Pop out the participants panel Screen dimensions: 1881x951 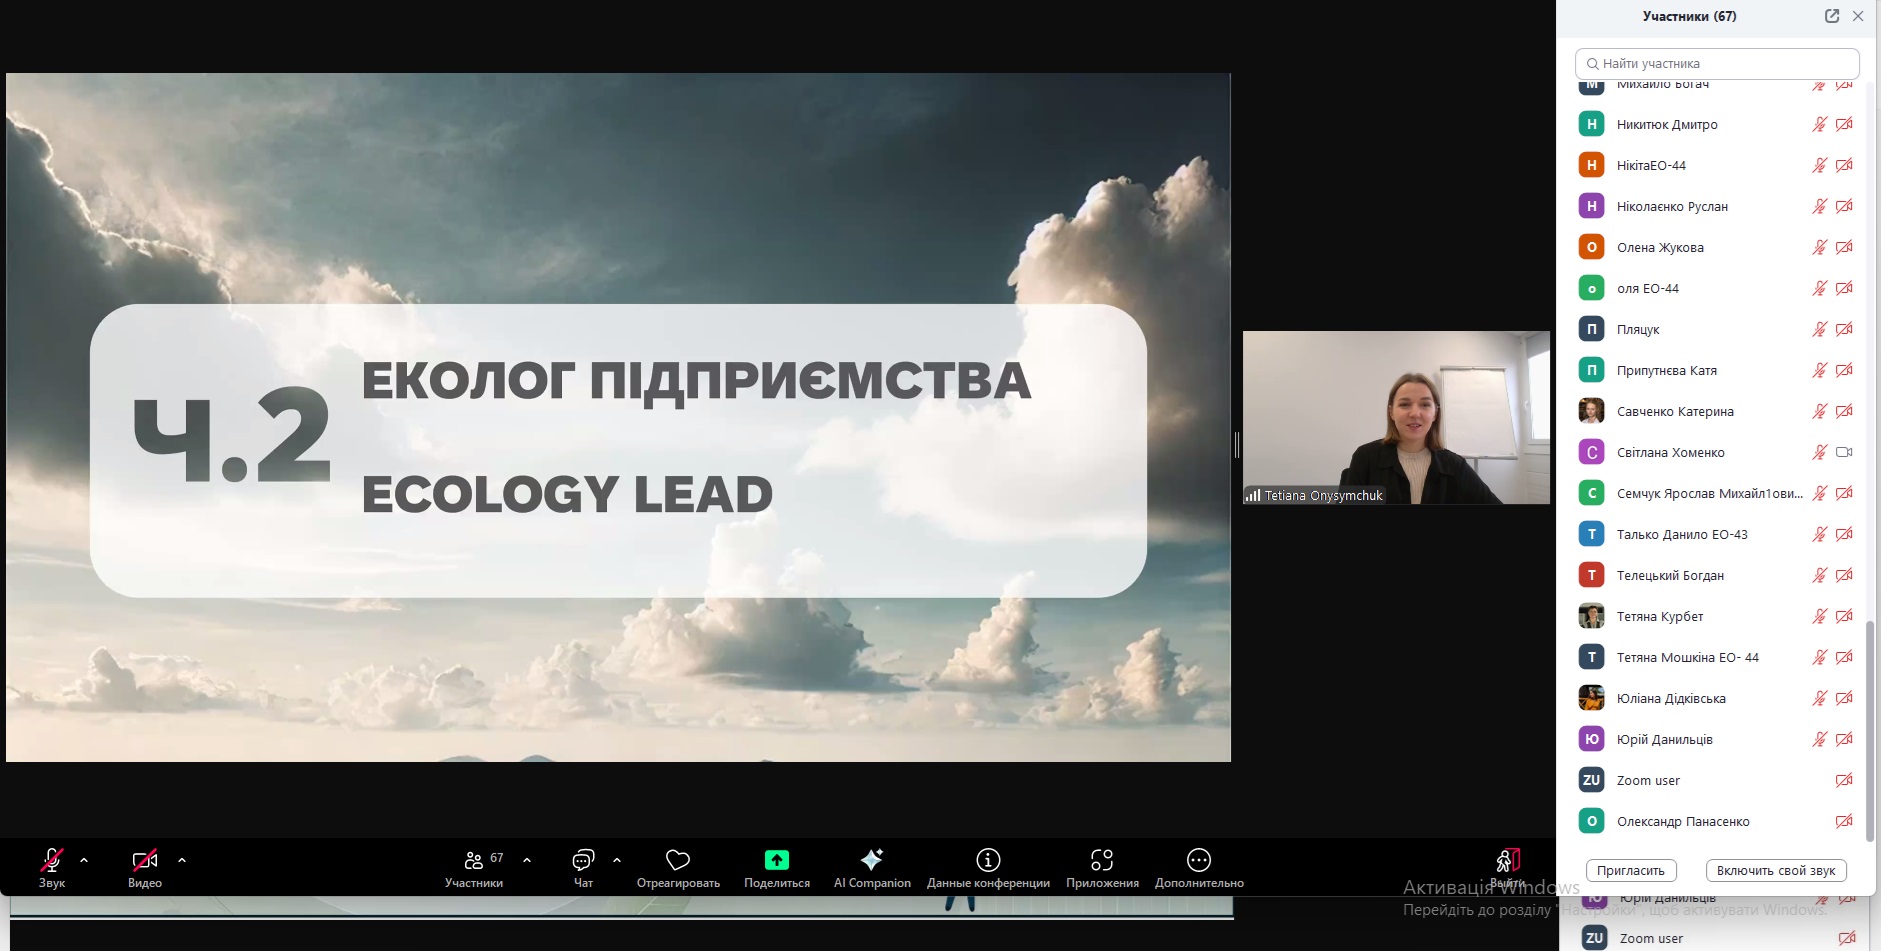(1831, 16)
